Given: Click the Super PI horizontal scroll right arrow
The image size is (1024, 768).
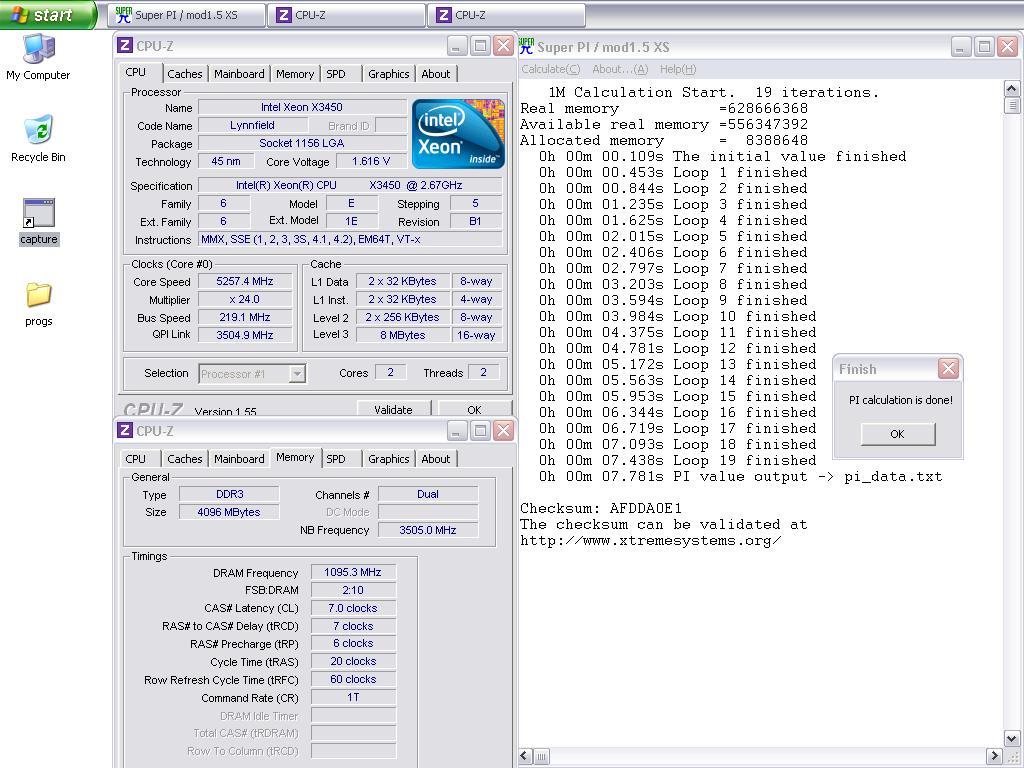Looking at the screenshot, I should point(994,756).
